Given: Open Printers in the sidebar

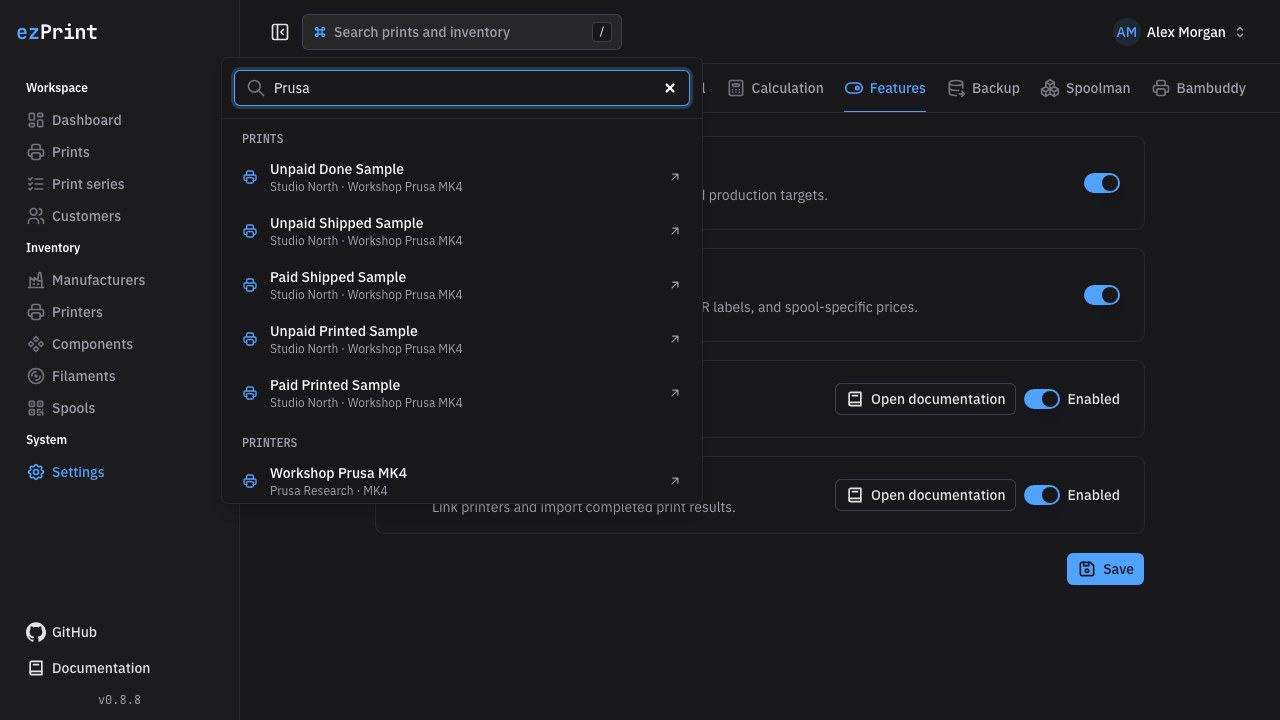Looking at the screenshot, I should tap(120, 312).
